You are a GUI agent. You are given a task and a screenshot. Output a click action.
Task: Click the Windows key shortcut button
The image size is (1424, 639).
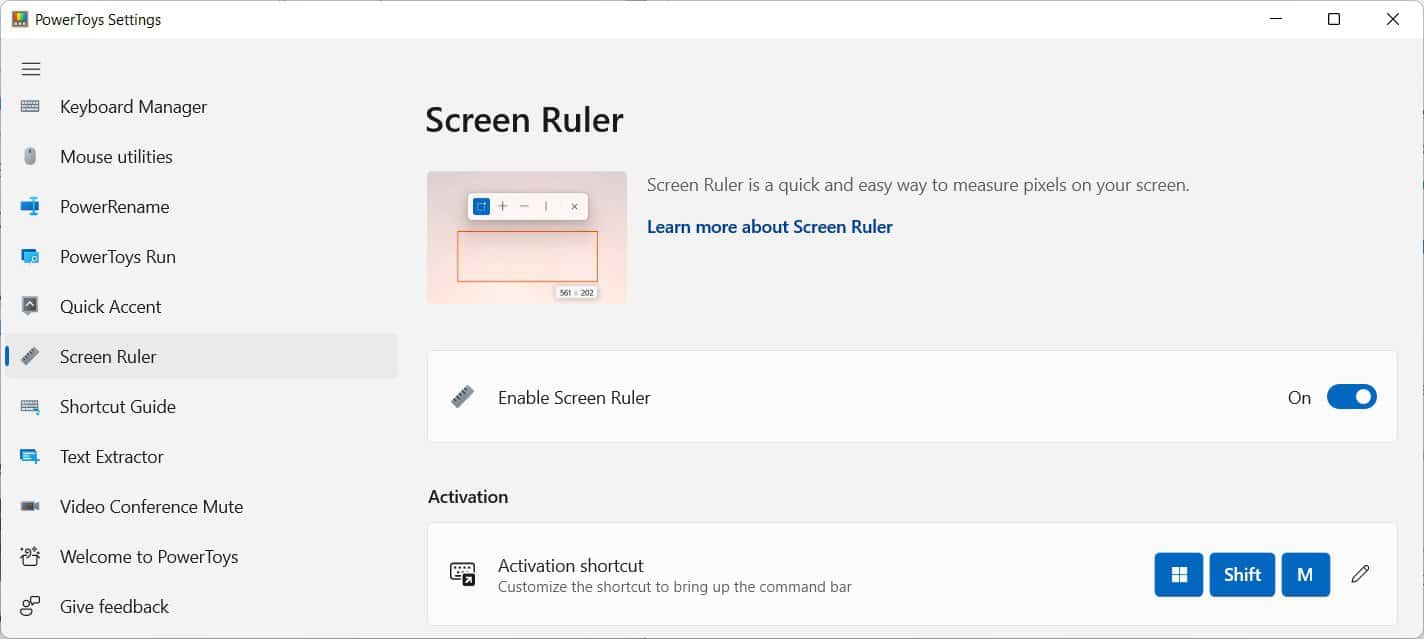click(x=1179, y=574)
